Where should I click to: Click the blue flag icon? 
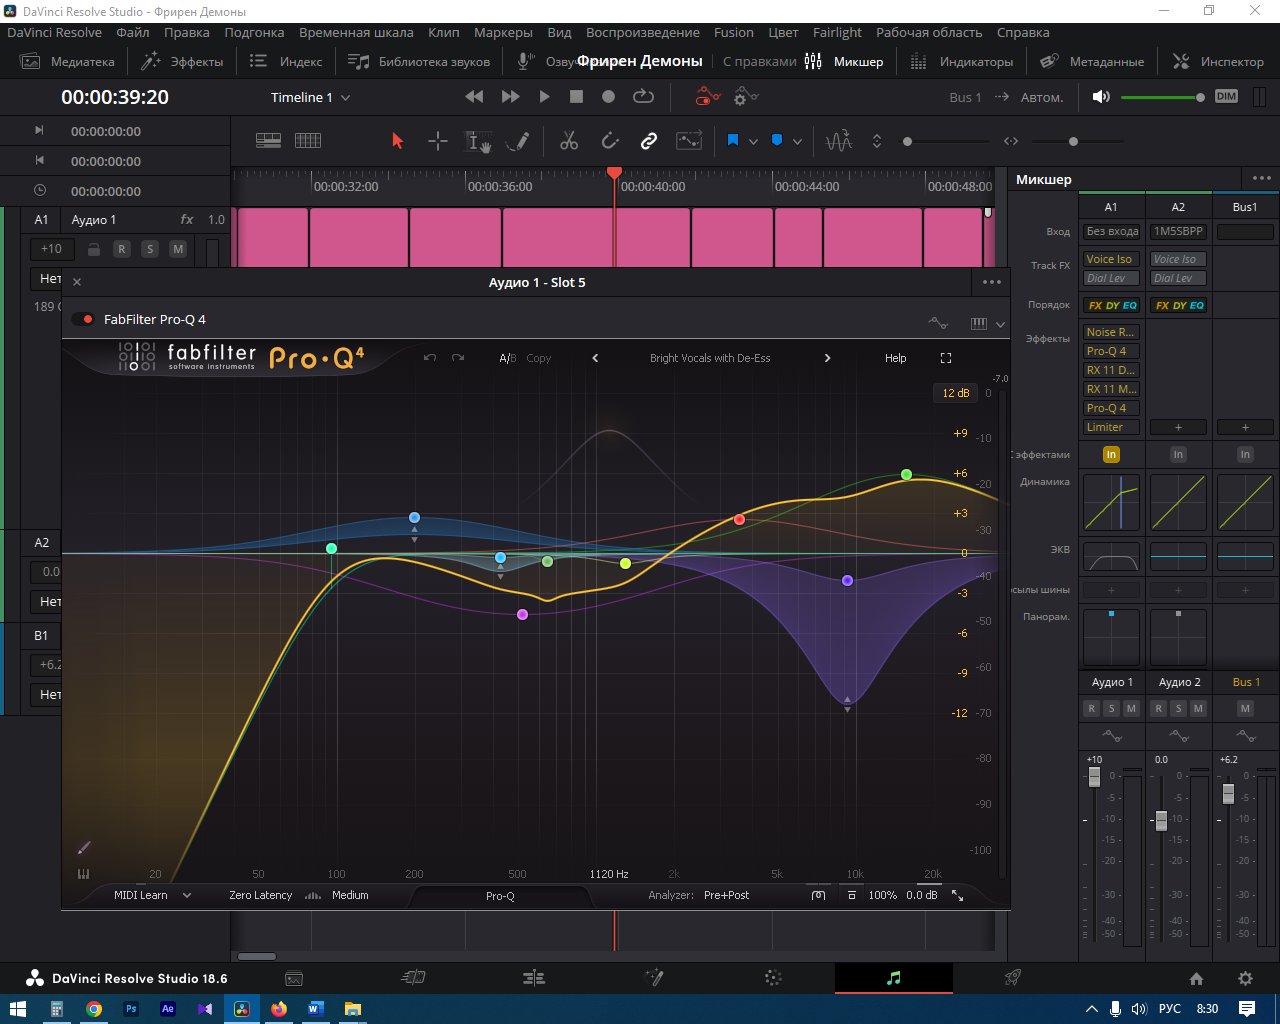(733, 141)
